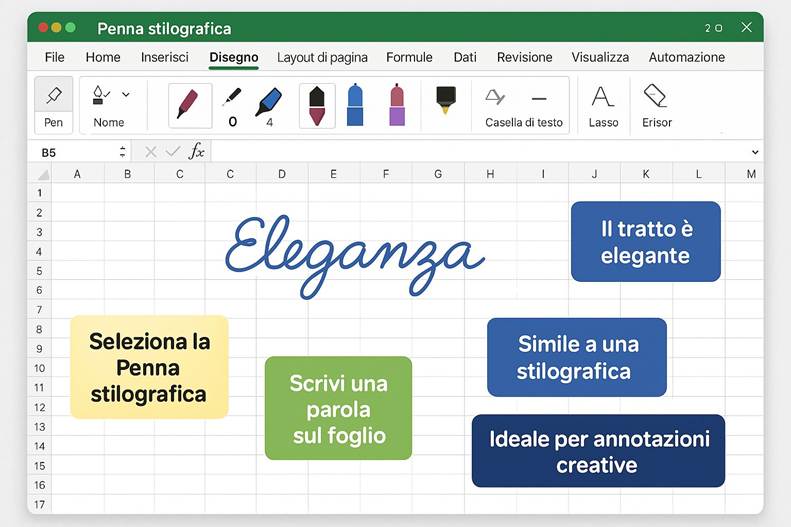
Task: Pick the yellow highlighter tool
Action: click(445, 100)
